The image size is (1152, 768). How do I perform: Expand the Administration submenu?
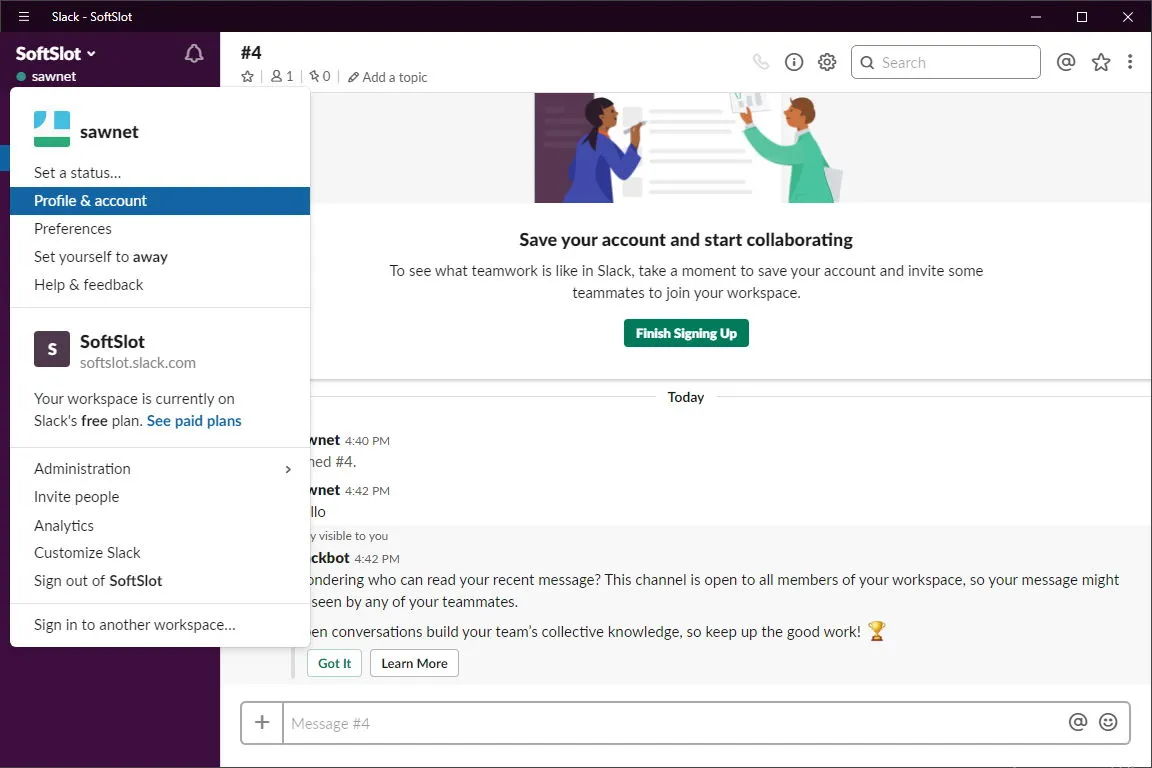pos(160,469)
